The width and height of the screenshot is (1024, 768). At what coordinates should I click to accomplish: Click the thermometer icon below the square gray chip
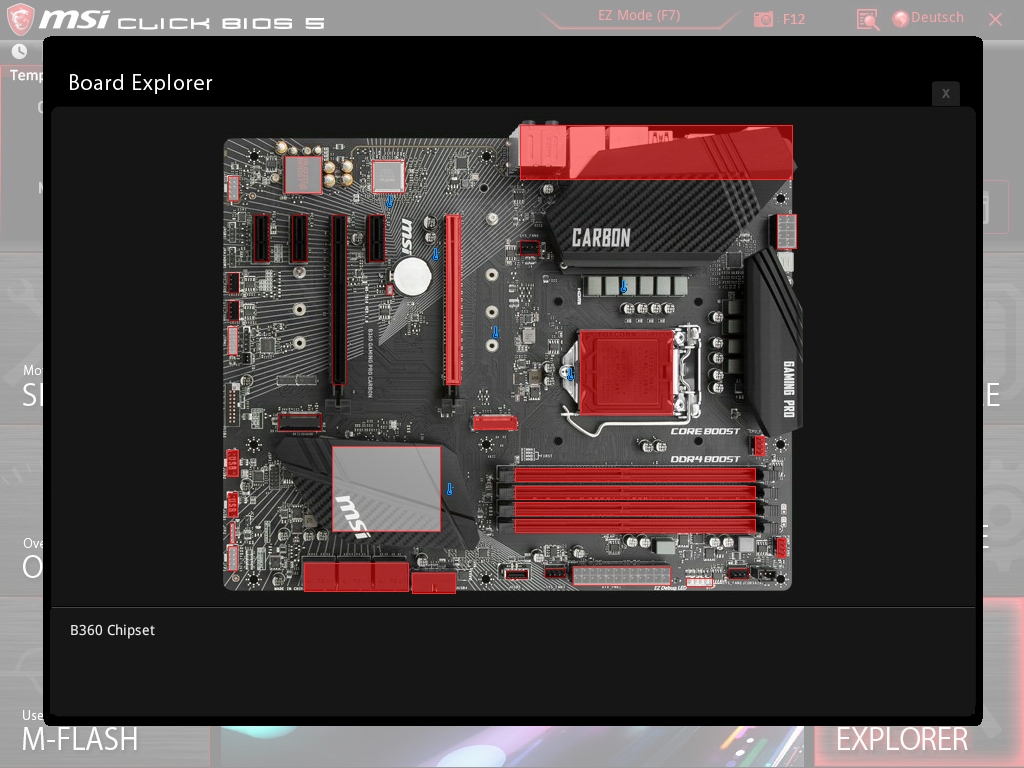(x=390, y=202)
